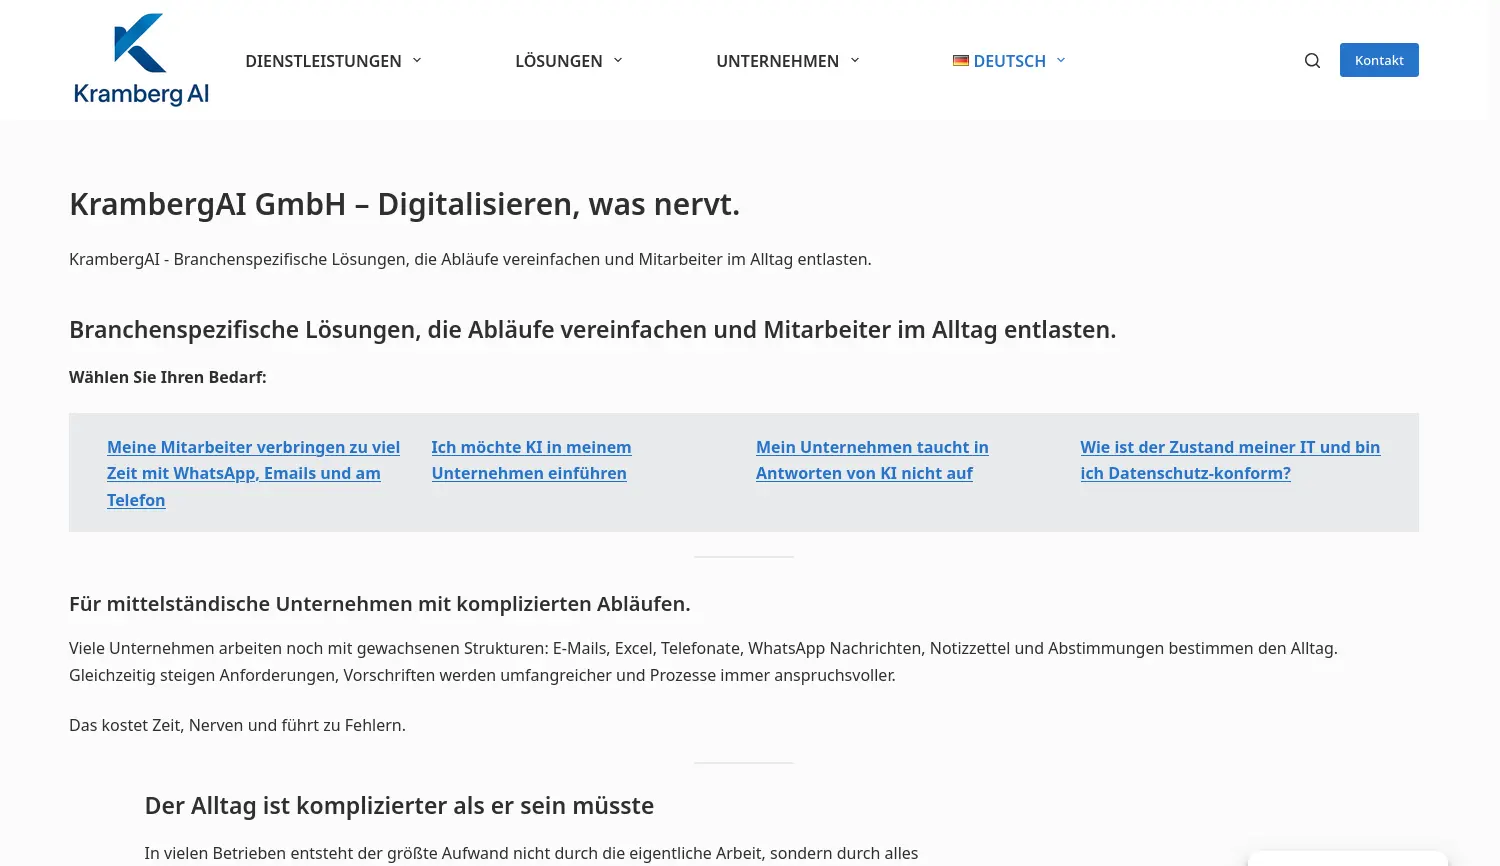
Task: Click text 'Das kostet Zeit, Nerven und führt zu Fehlern.'
Action: coord(237,725)
